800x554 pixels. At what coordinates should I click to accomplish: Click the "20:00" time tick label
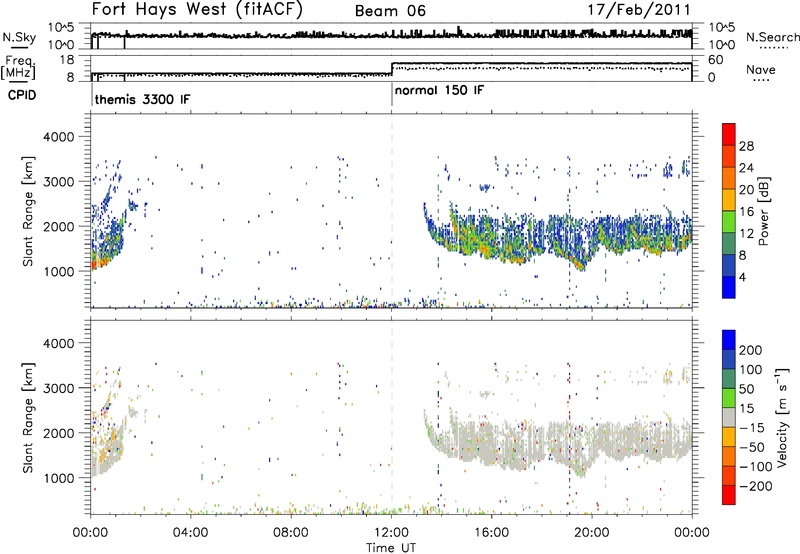pos(592,533)
